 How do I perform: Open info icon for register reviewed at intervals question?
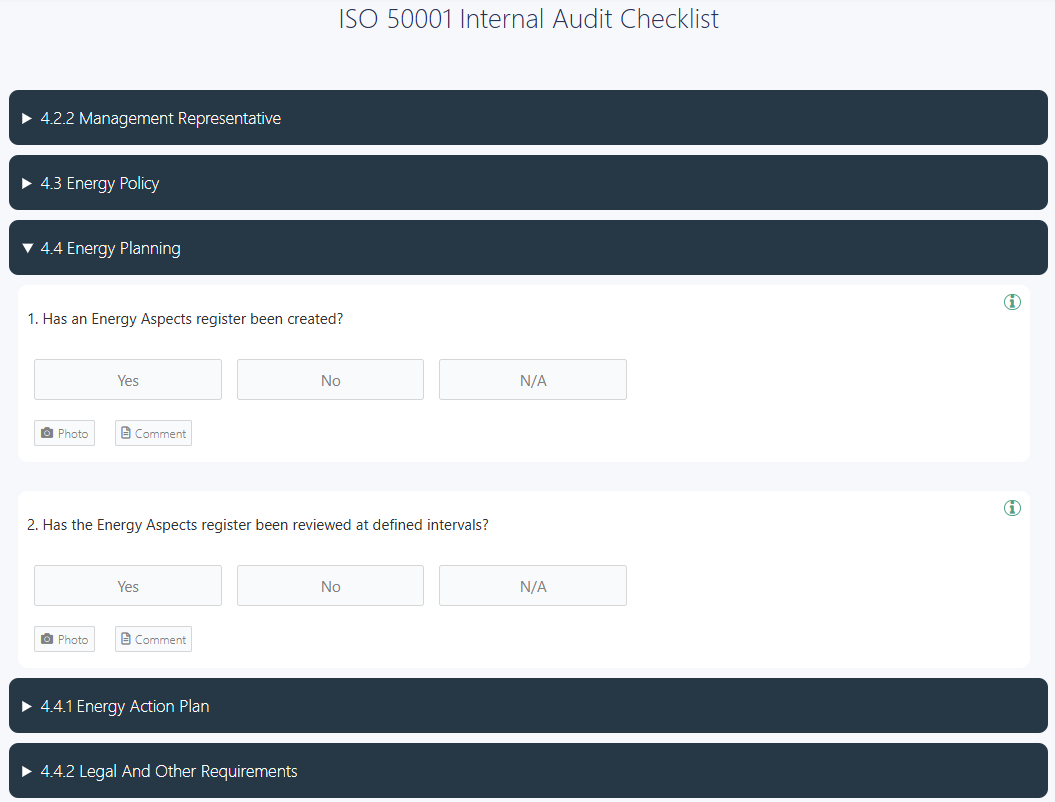coord(1012,508)
